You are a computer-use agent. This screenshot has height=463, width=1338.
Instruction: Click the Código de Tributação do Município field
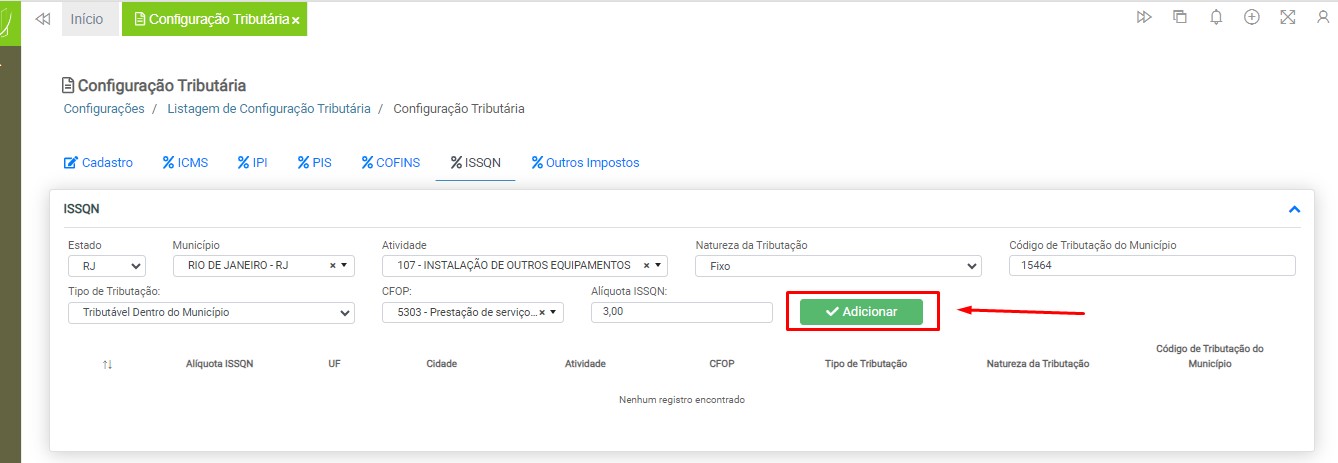click(1152, 266)
